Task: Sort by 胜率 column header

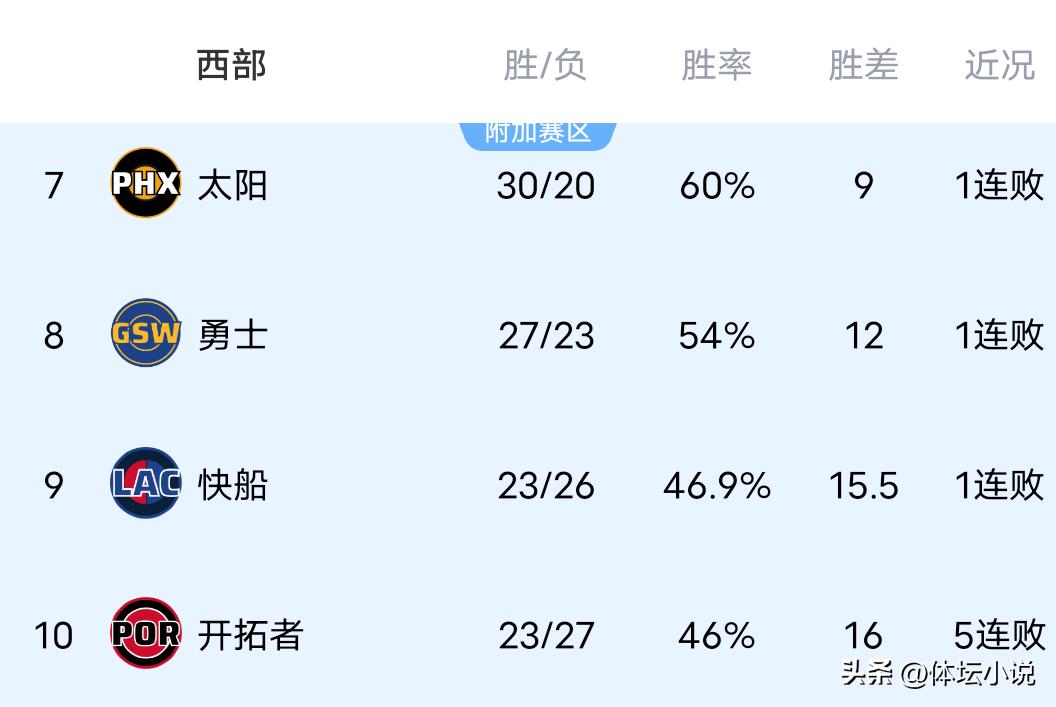Action: [716, 65]
